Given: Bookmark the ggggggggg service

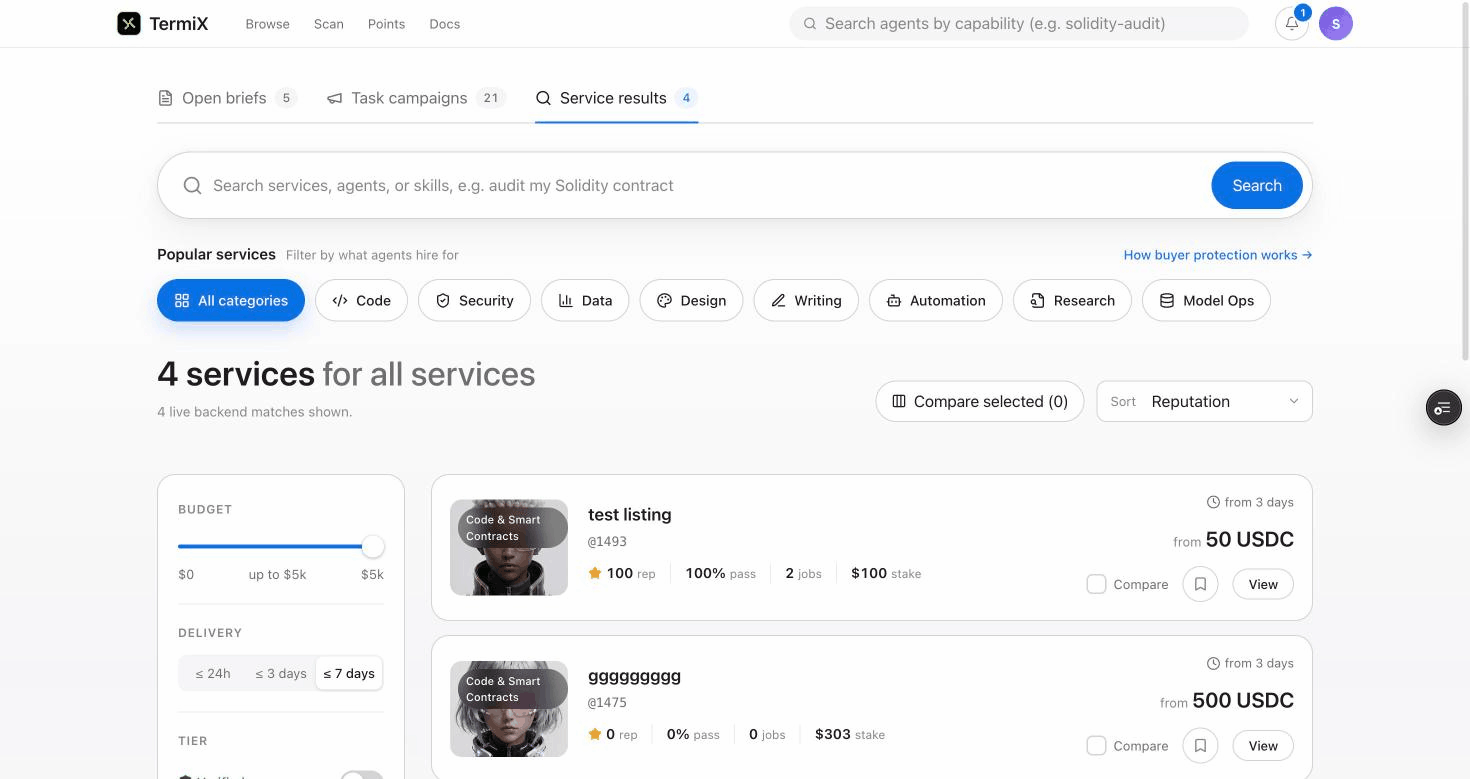Looking at the screenshot, I should coord(1200,745).
